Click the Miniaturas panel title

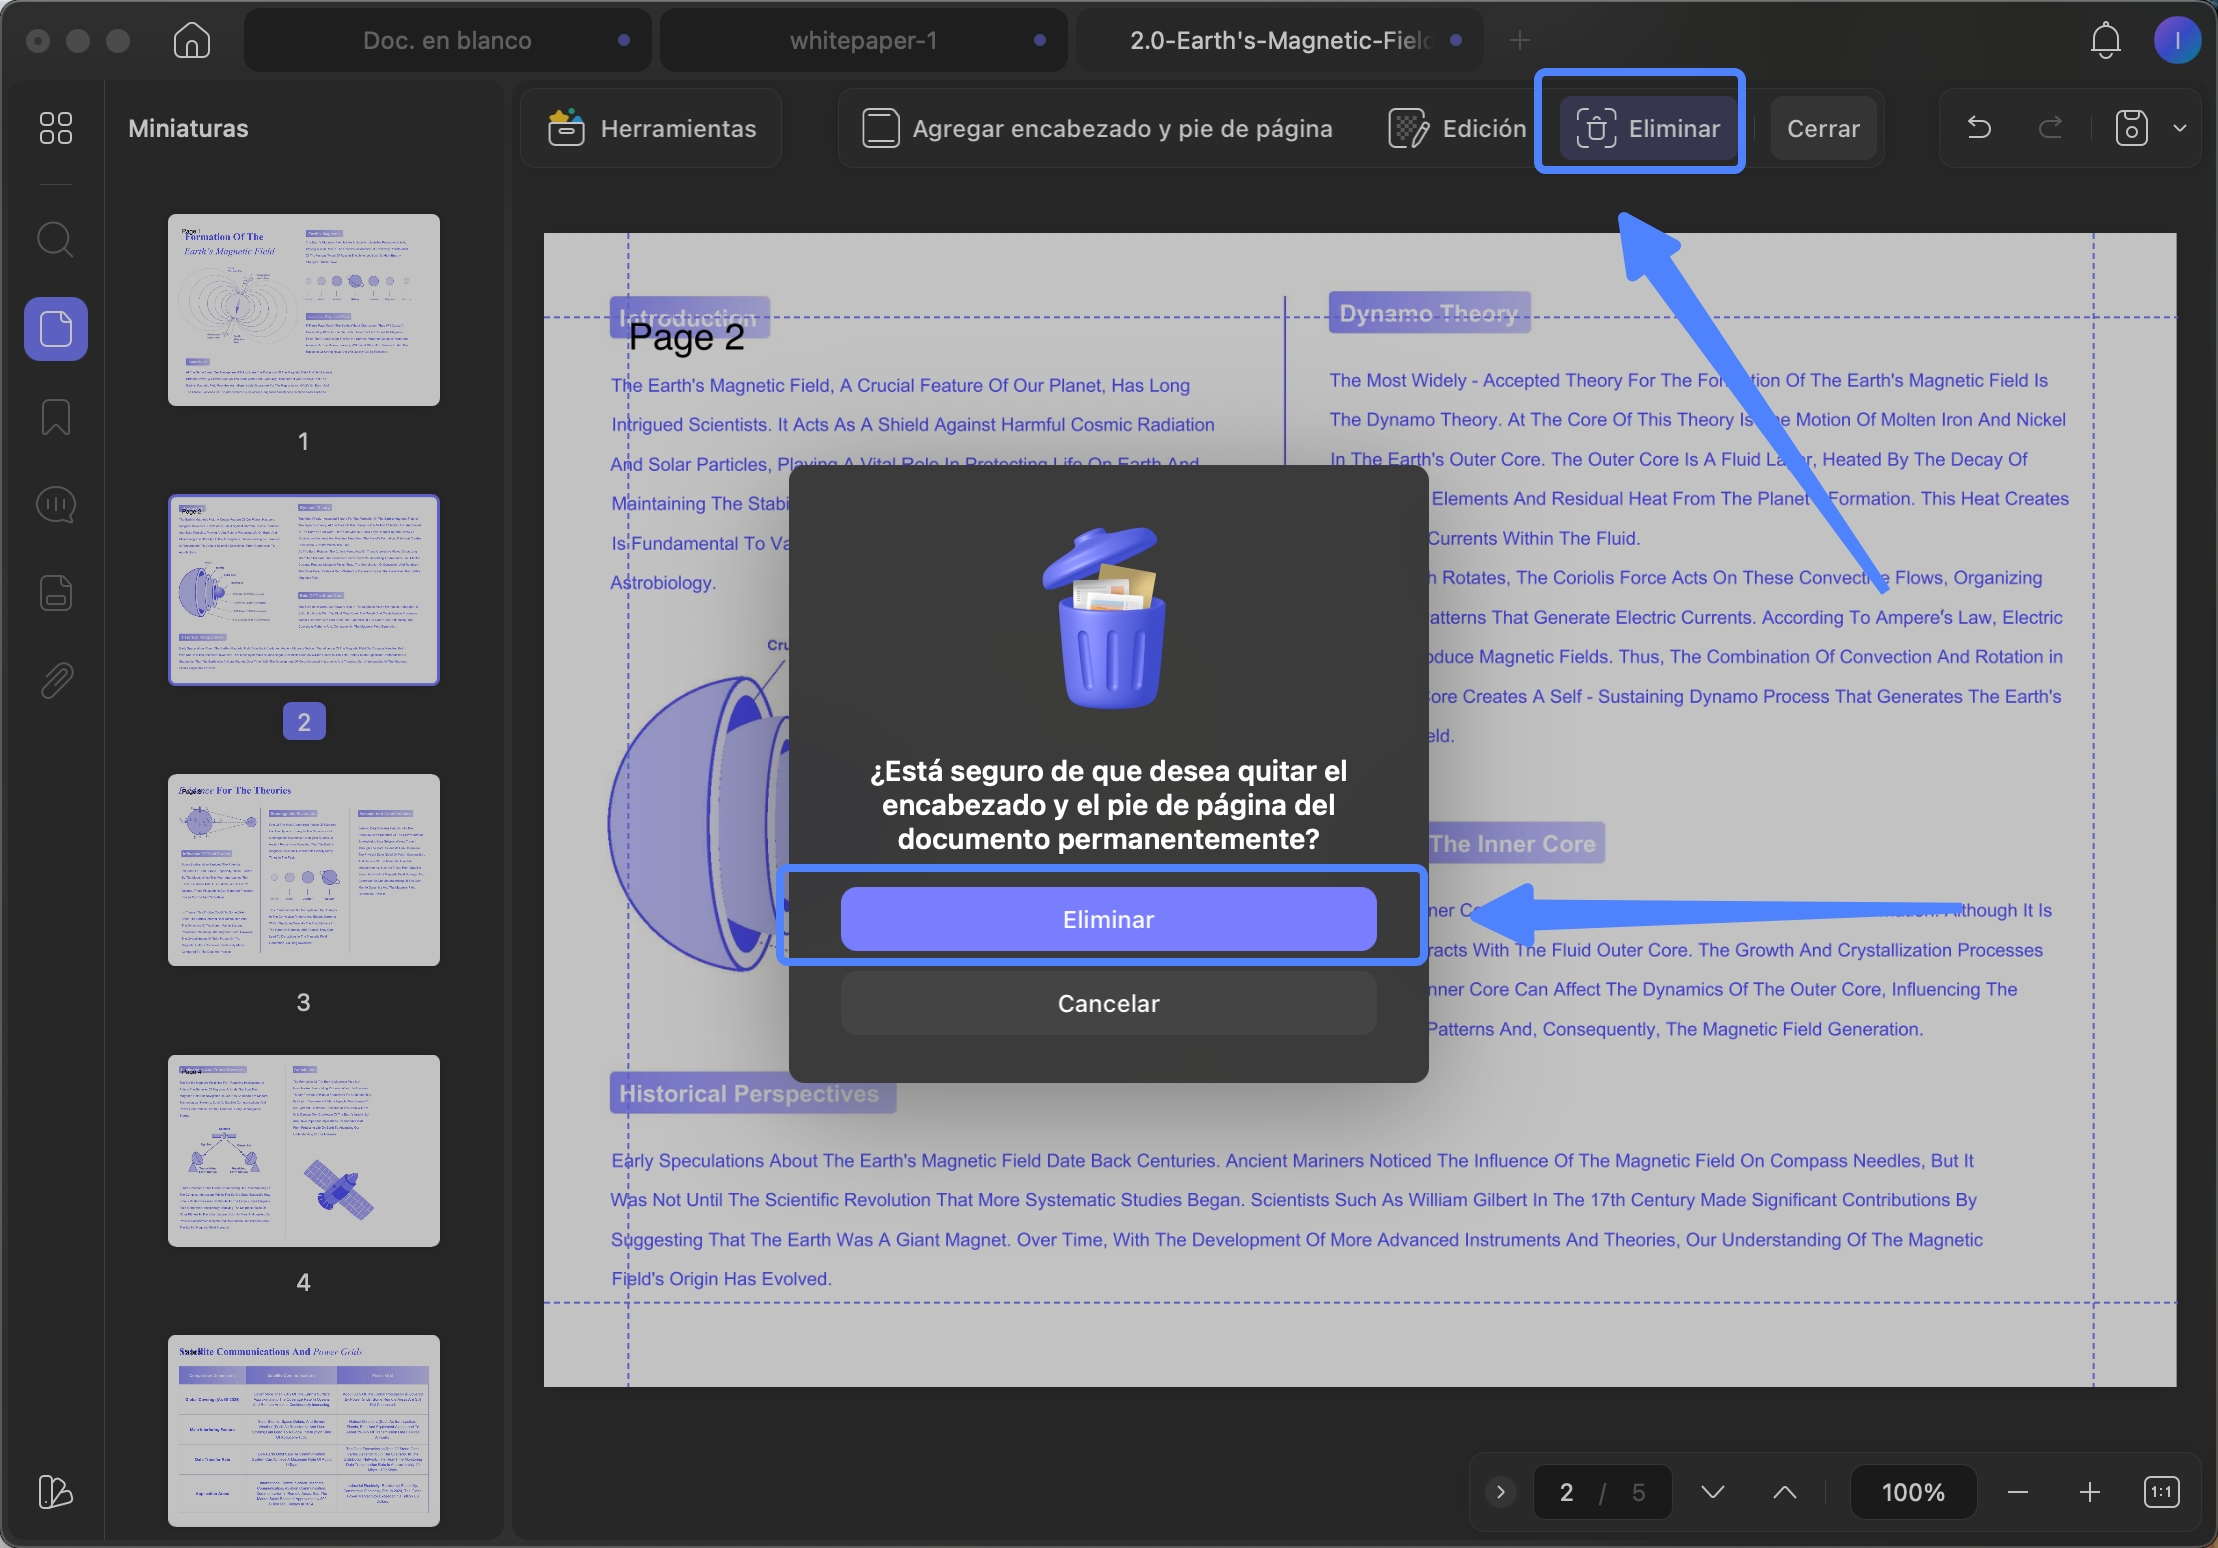click(x=188, y=128)
